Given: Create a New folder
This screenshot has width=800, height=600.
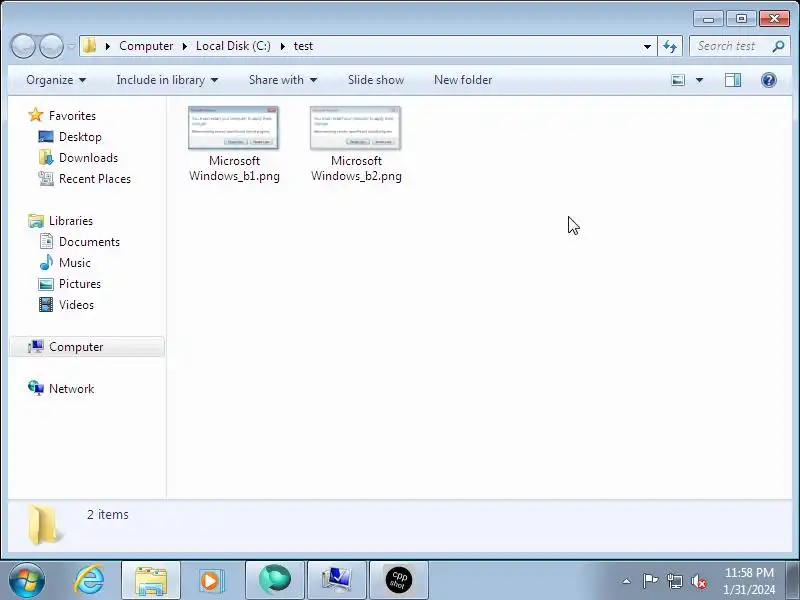Looking at the screenshot, I should click(x=463, y=80).
